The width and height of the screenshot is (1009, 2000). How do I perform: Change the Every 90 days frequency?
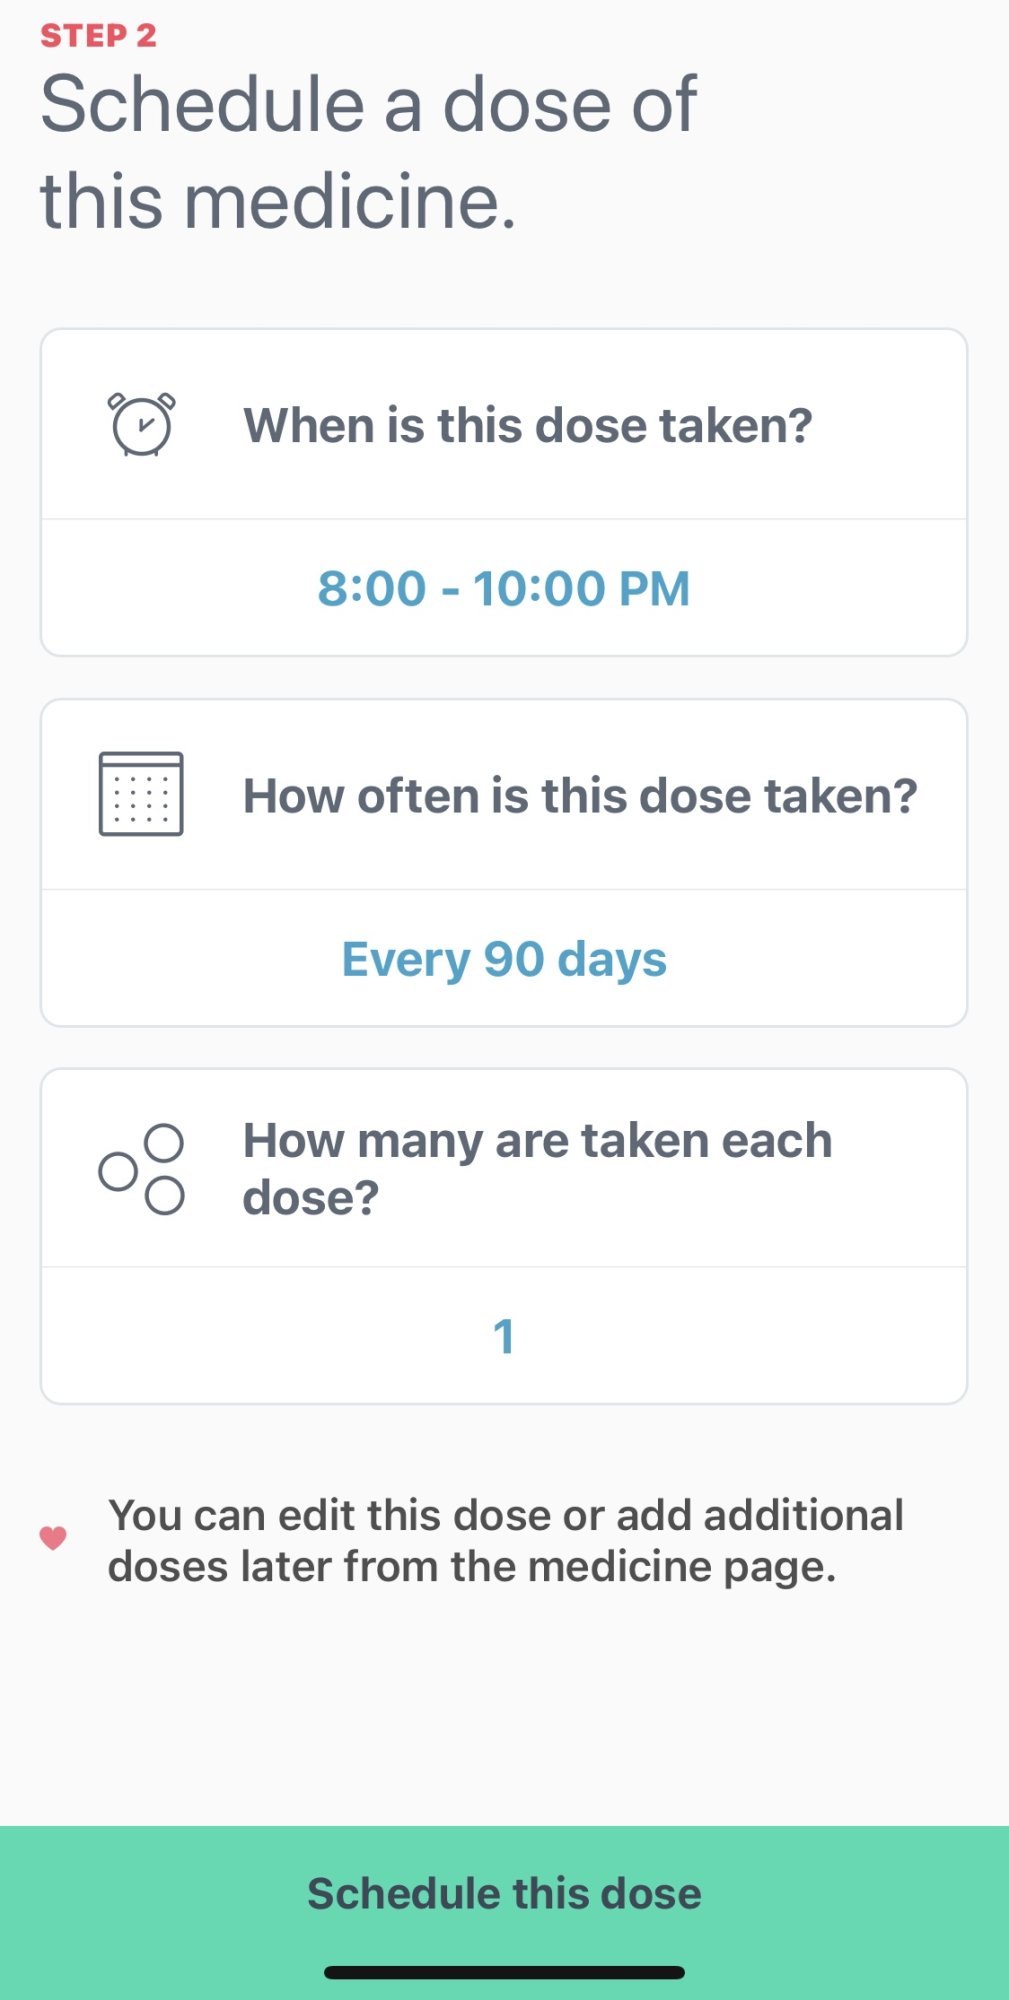pyautogui.click(x=504, y=959)
